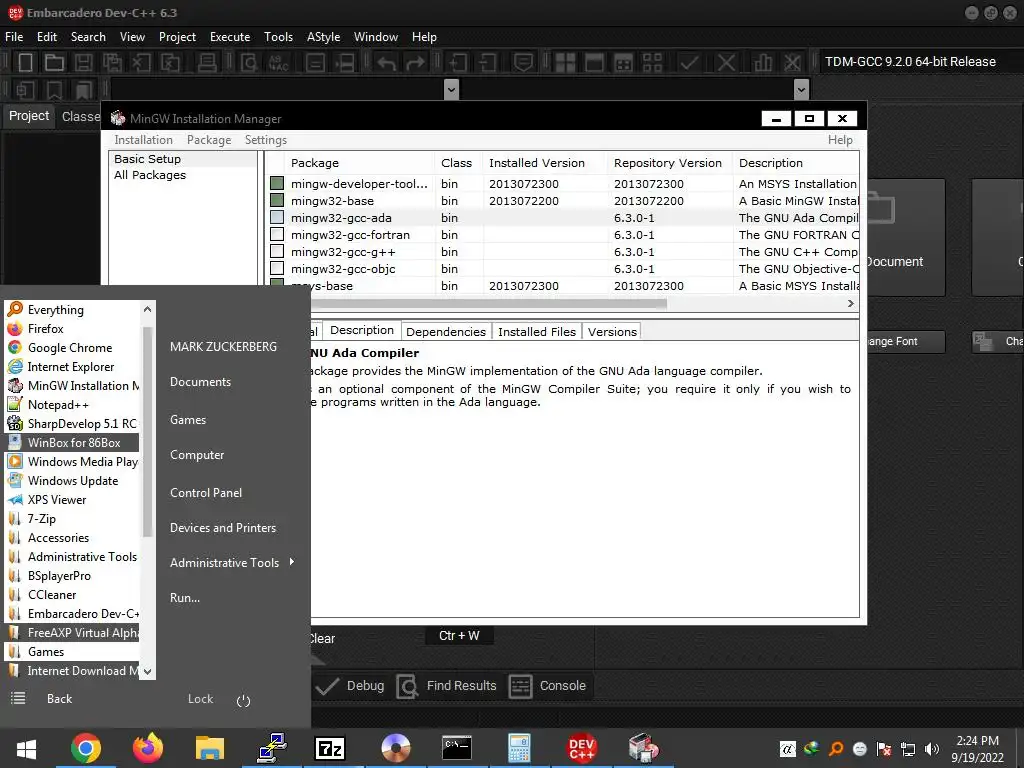Click the Replace toolbar icon
Viewport: 1024px width, 768px height.
tap(279, 62)
